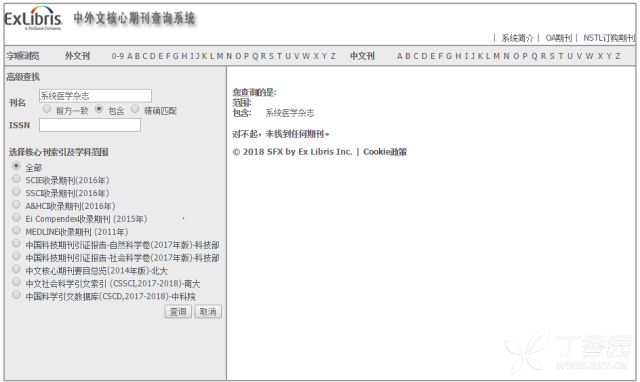
Task: Select the 包含 radio button
Action: click(99, 109)
